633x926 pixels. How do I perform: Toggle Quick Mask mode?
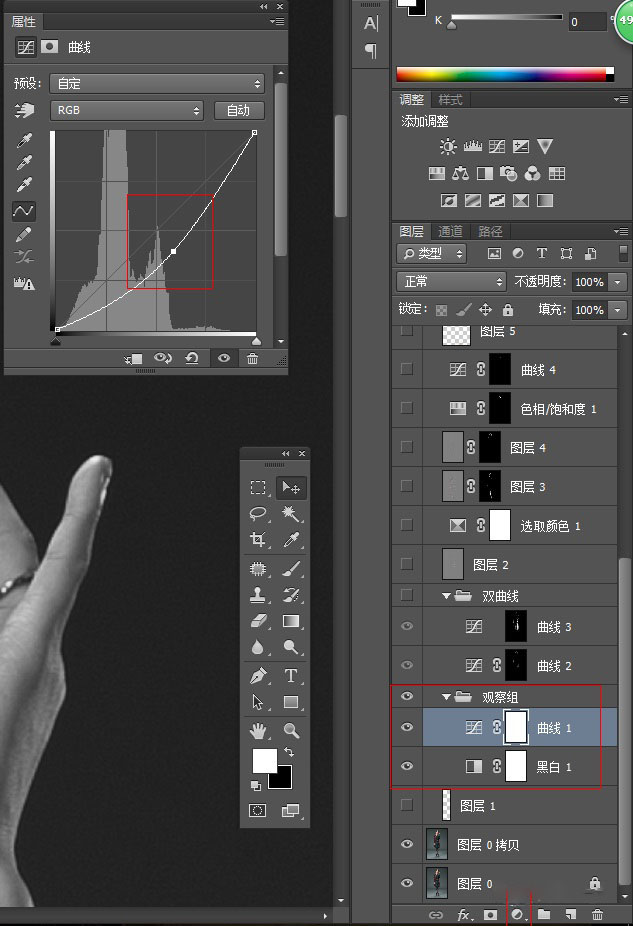coord(257,810)
